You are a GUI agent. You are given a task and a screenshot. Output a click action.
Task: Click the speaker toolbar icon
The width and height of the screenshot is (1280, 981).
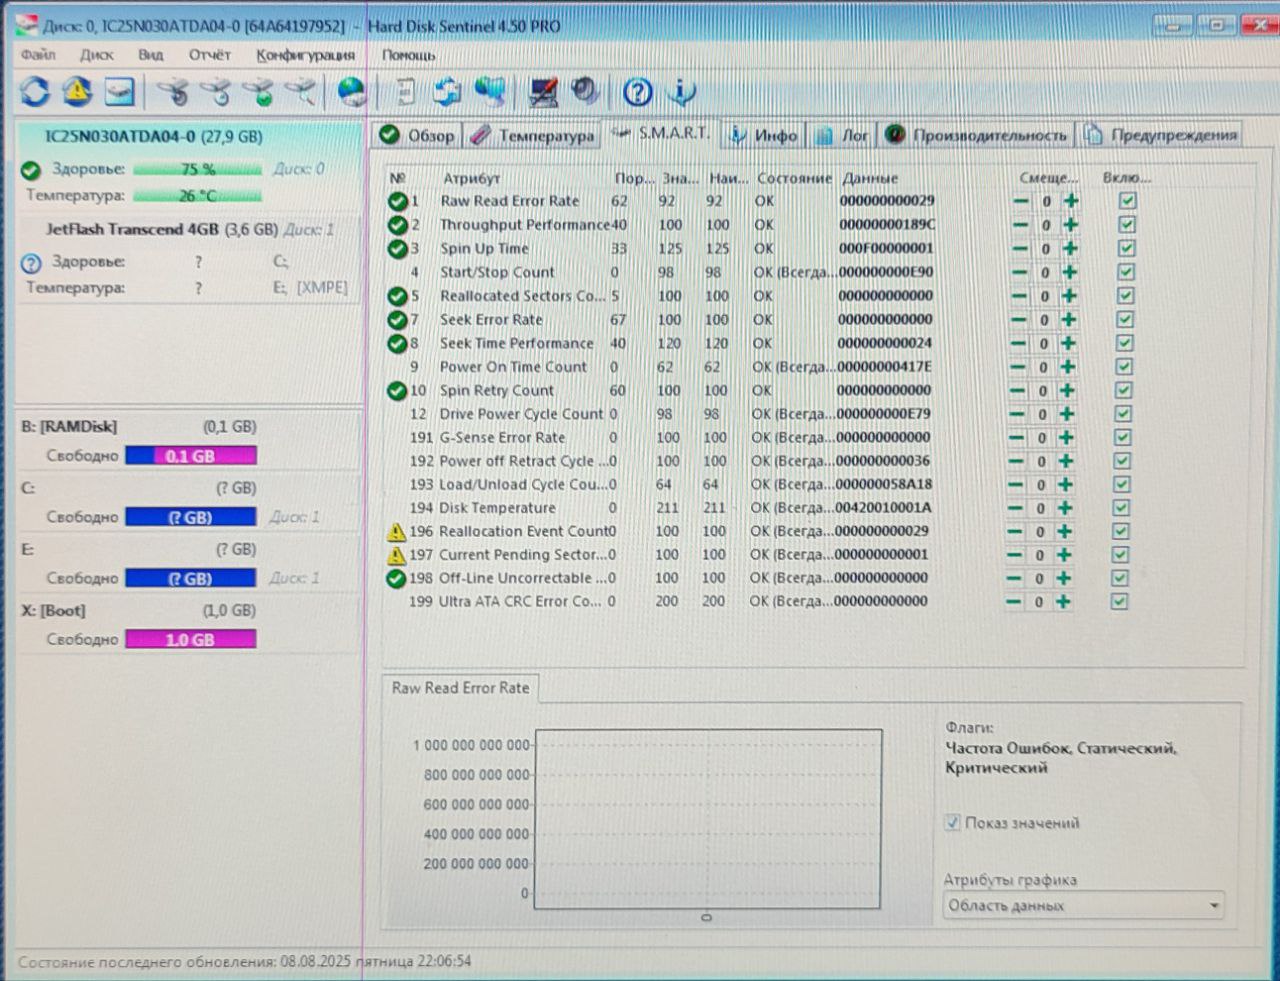click(584, 93)
